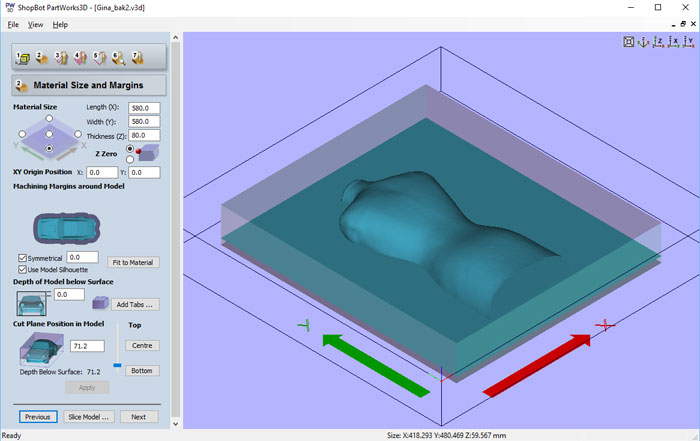Image resolution: width=700 pixels, height=441 pixels.
Task: Select top corner XY origin radio button
Action: click(49, 119)
